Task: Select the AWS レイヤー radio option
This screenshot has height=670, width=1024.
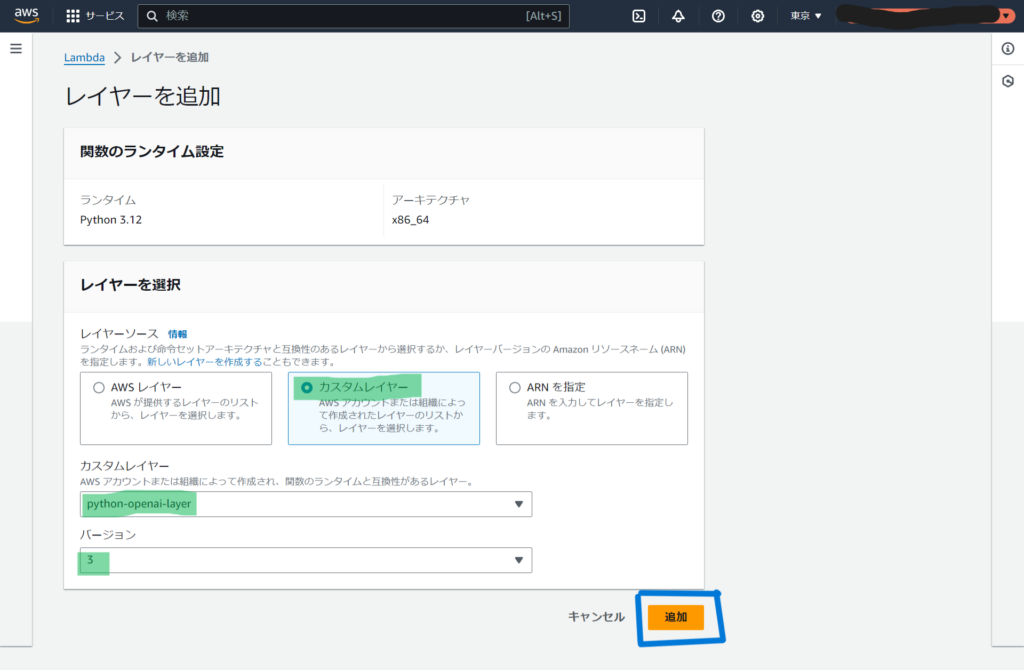Action: (x=98, y=387)
